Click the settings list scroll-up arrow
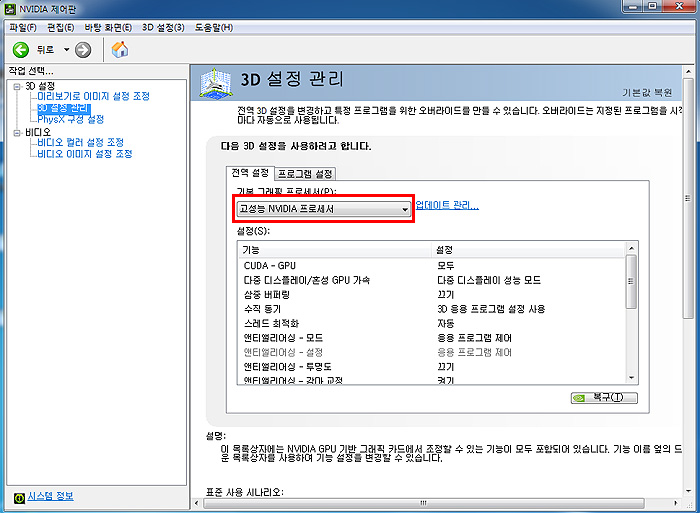 click(631, 248)
